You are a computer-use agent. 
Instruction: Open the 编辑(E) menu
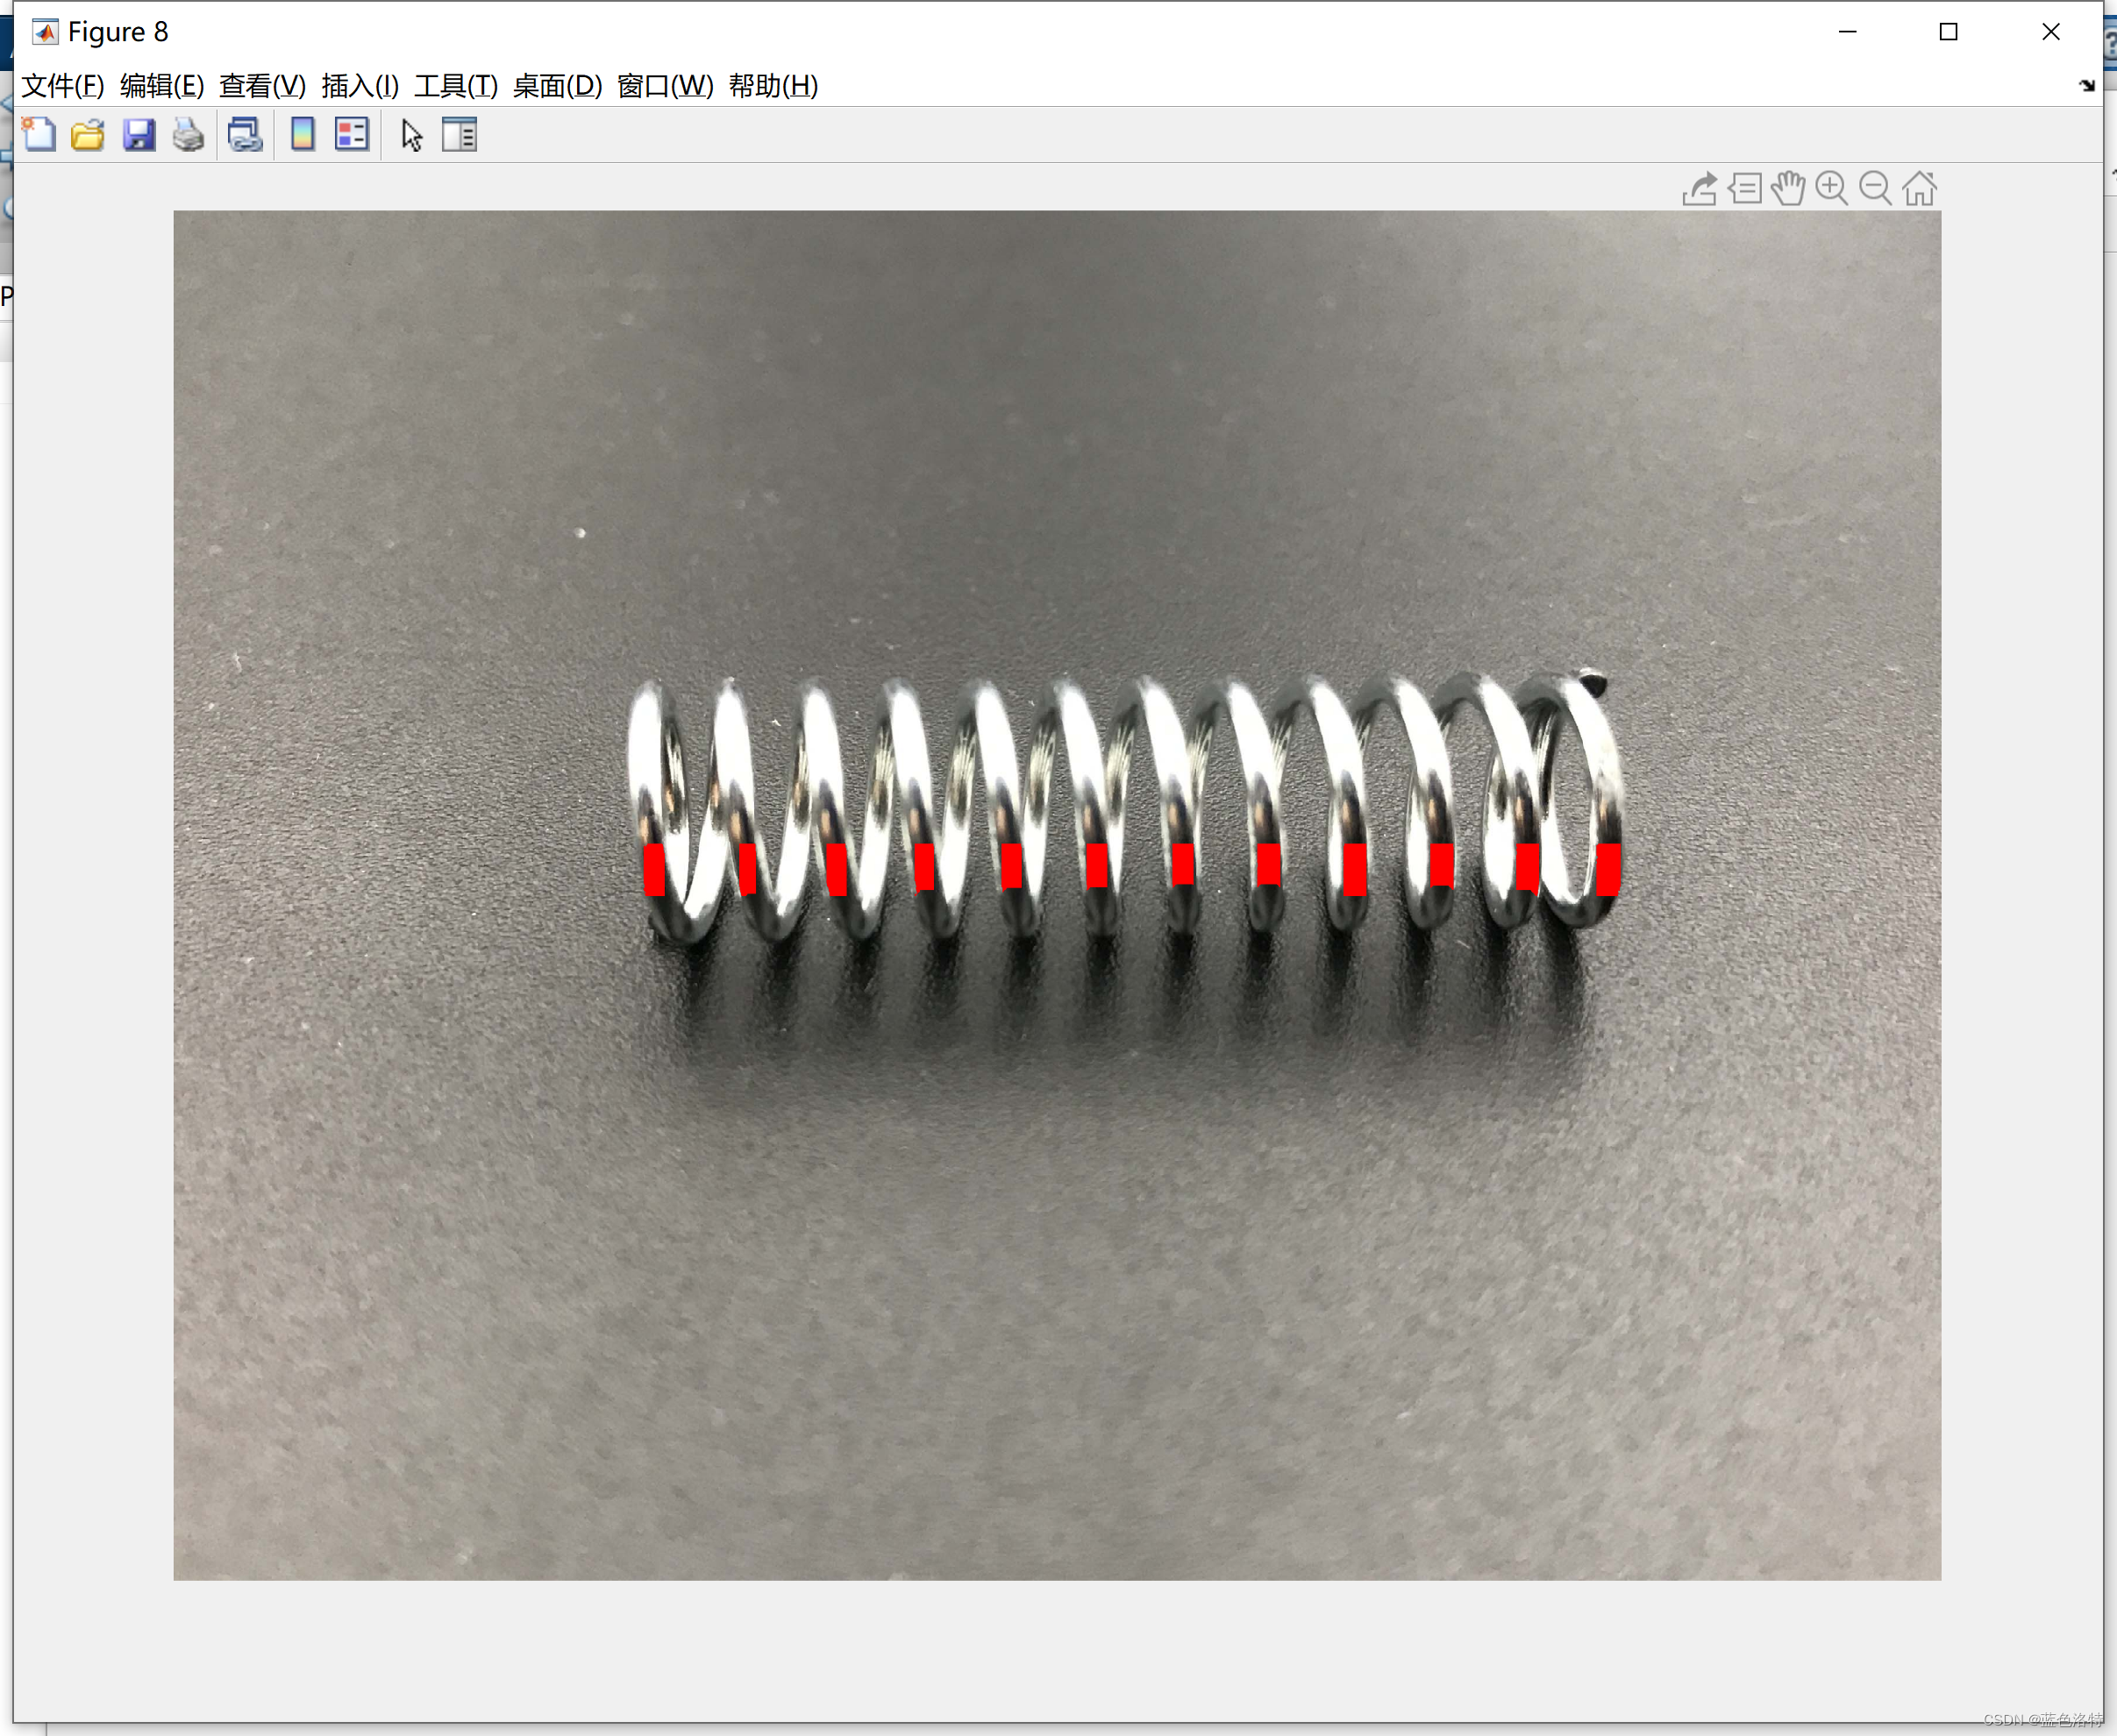click(162, 86)
